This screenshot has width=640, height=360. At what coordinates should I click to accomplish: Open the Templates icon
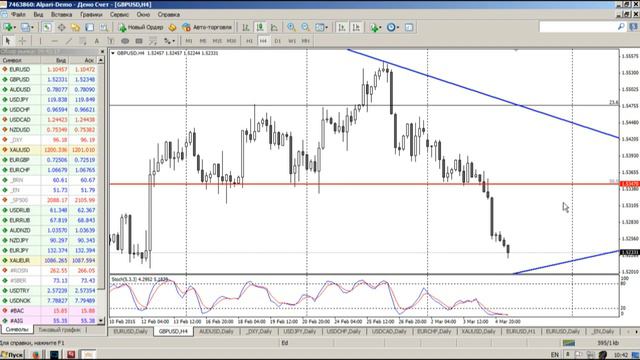click(x=409, y=27)
